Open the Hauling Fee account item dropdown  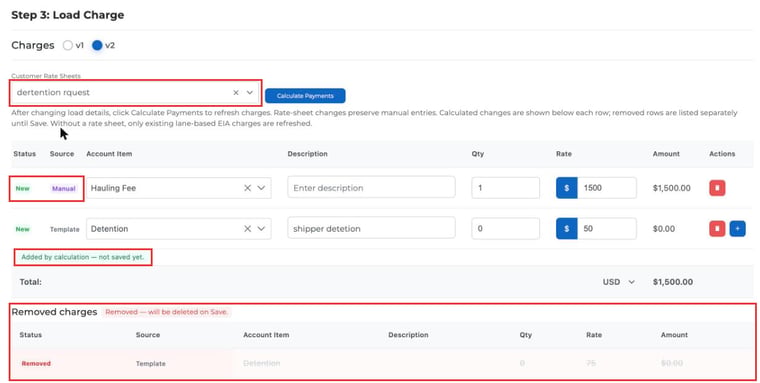261,188
